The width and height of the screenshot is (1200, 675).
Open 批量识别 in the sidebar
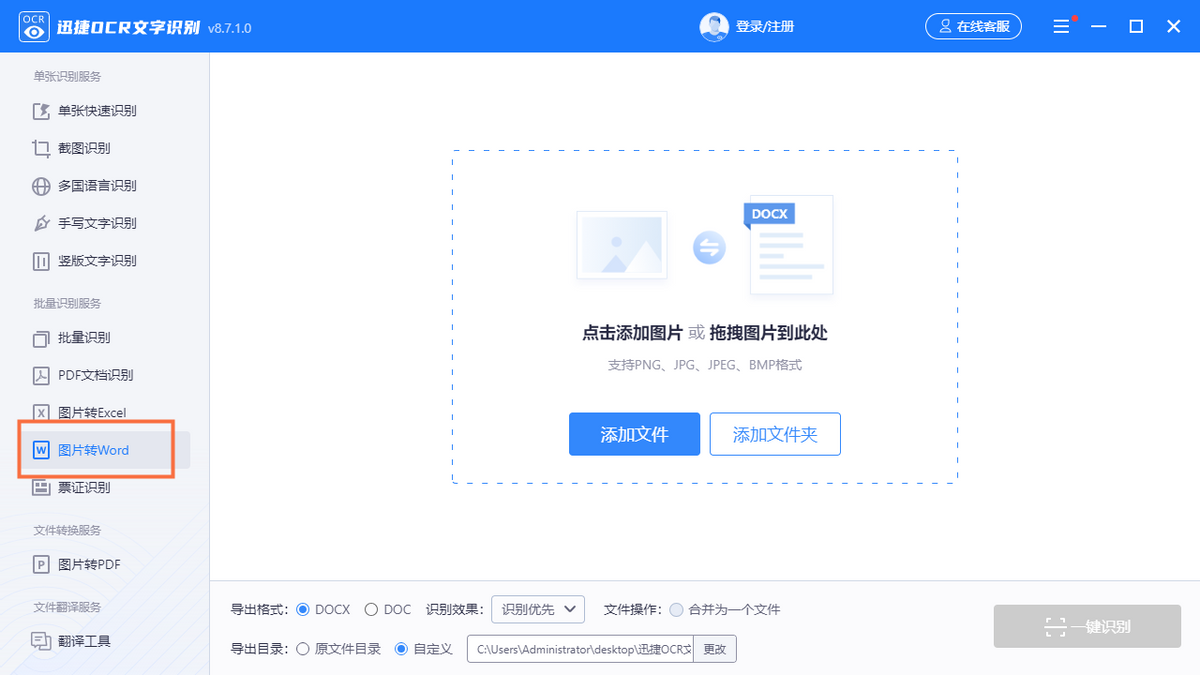point(84,338)
